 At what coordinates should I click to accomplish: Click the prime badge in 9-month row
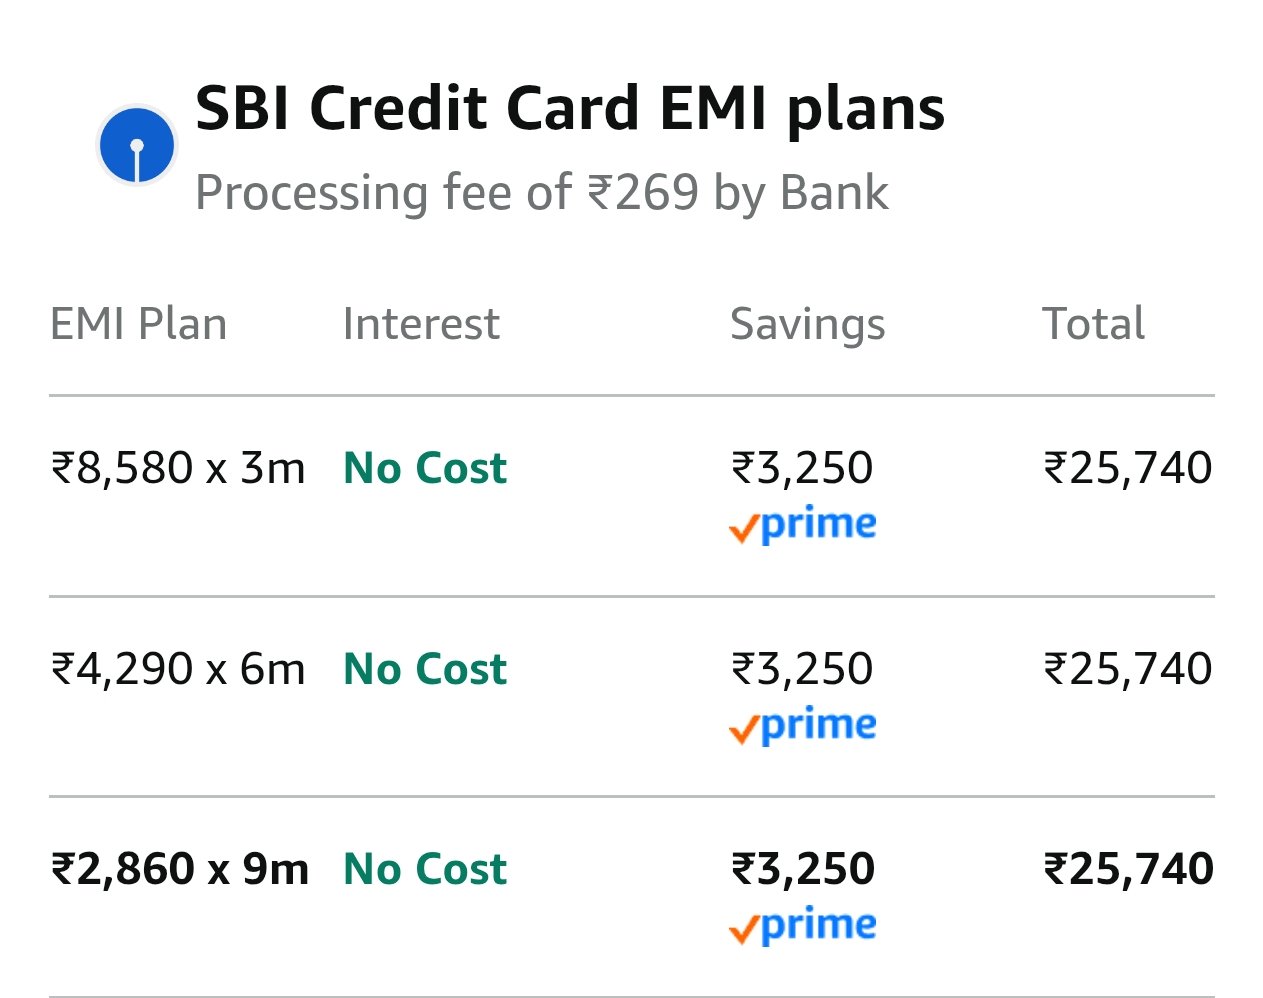pyautogui.click(x=803, y=925)
